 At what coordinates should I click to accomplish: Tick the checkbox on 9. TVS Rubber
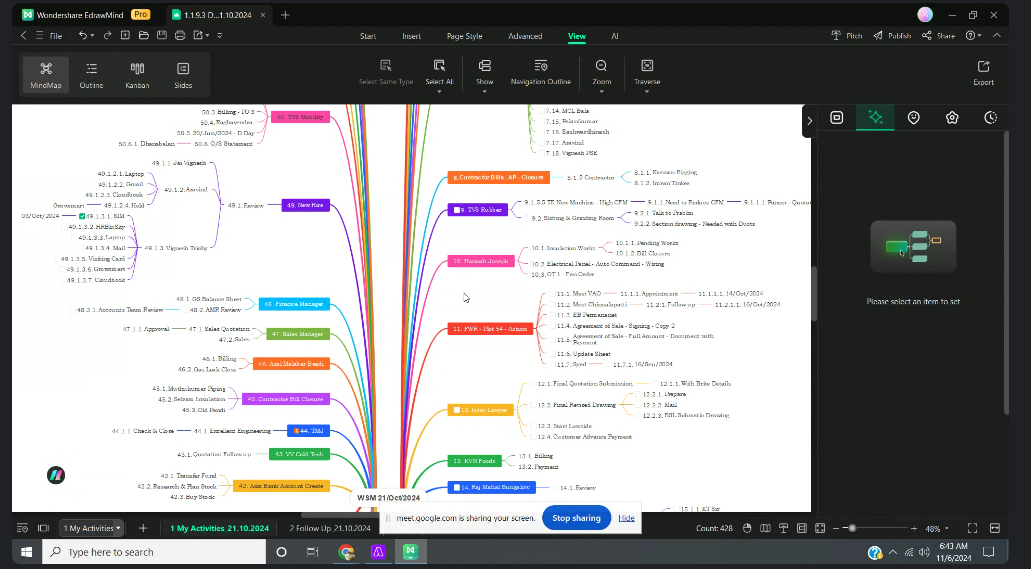pos(457,210)
